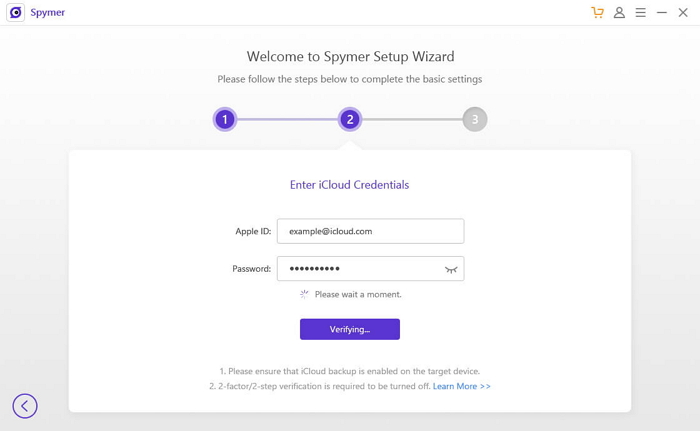
Task: Click the Please wait a moment message
Action: coord(358,295)
